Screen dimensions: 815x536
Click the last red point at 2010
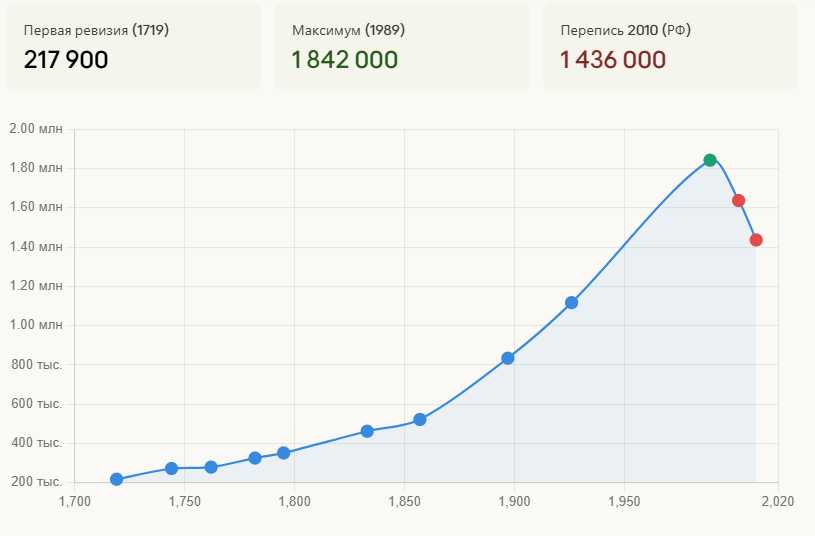pos(756,240)
